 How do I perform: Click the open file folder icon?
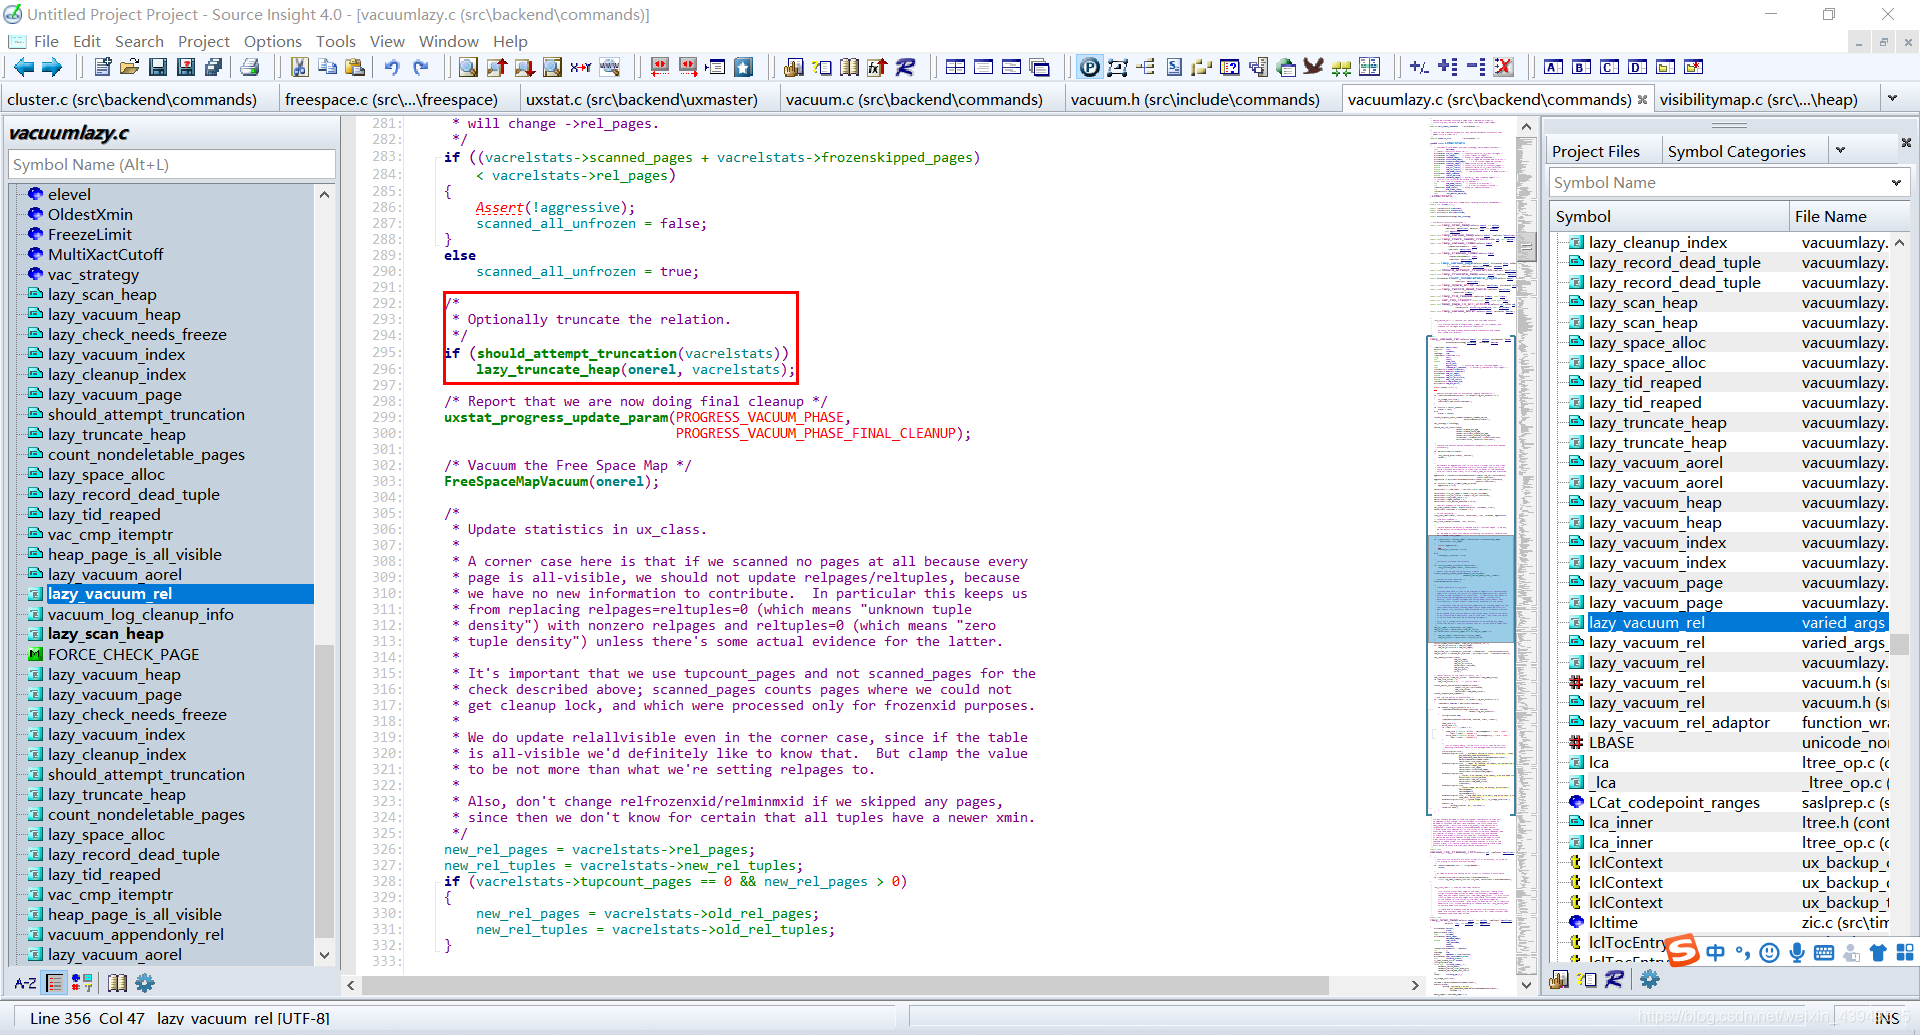point(130,67)
